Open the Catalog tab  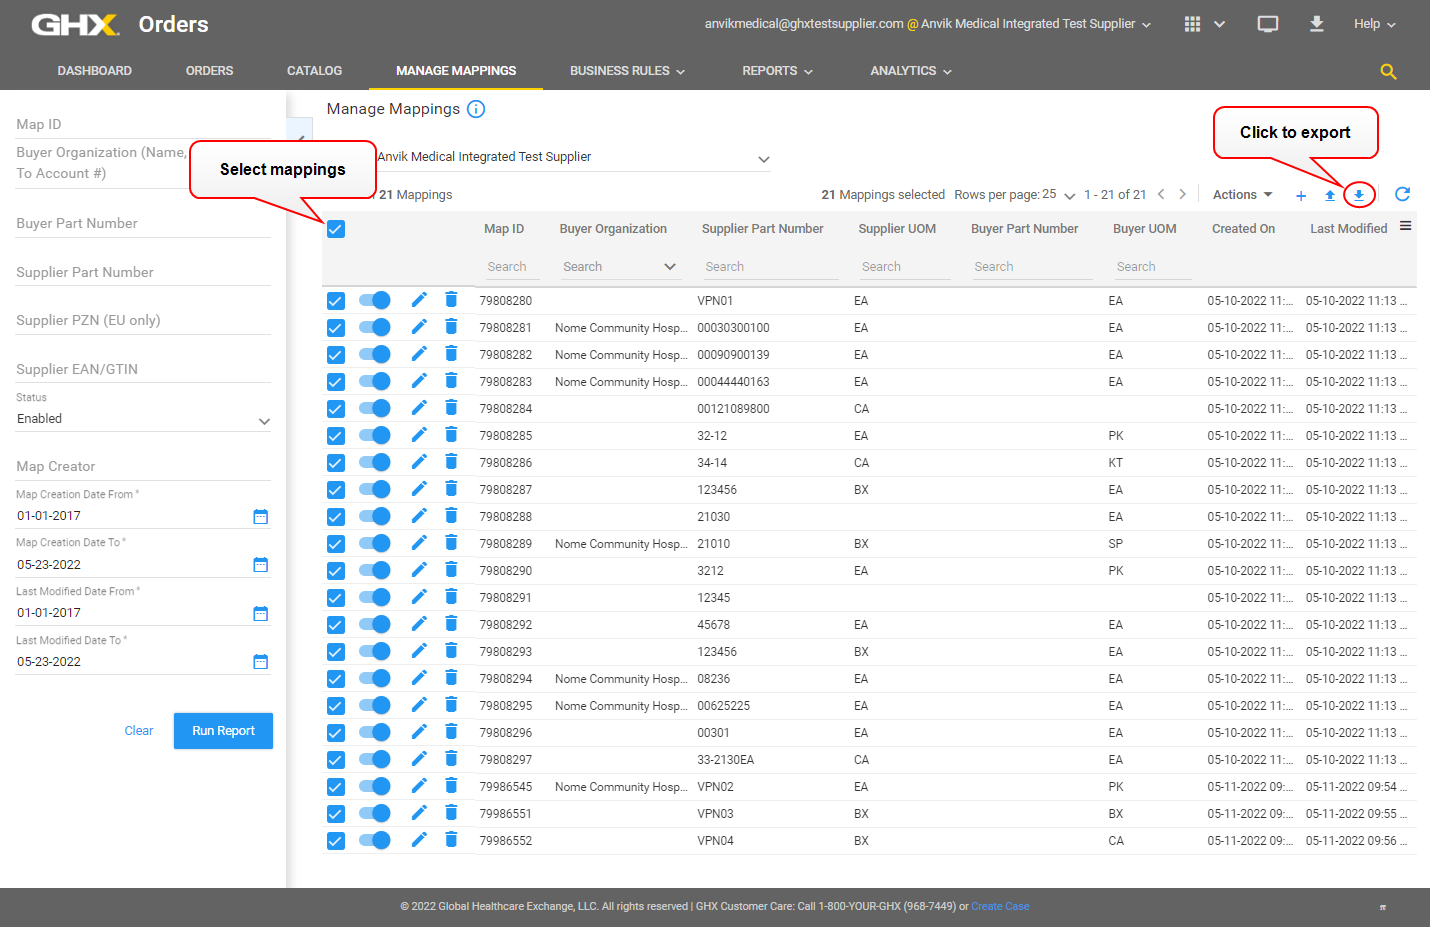tap(314, 71)
